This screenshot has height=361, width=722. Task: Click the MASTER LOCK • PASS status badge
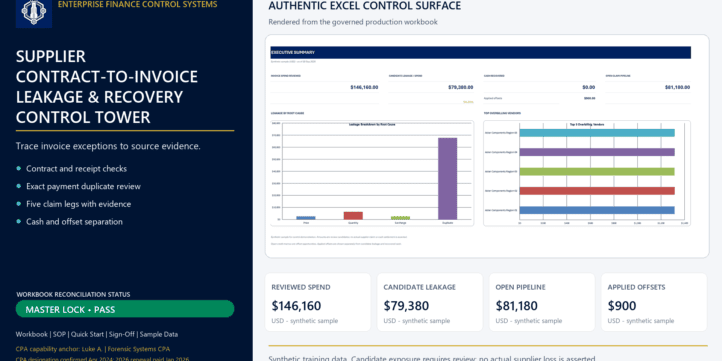(125, 309)
